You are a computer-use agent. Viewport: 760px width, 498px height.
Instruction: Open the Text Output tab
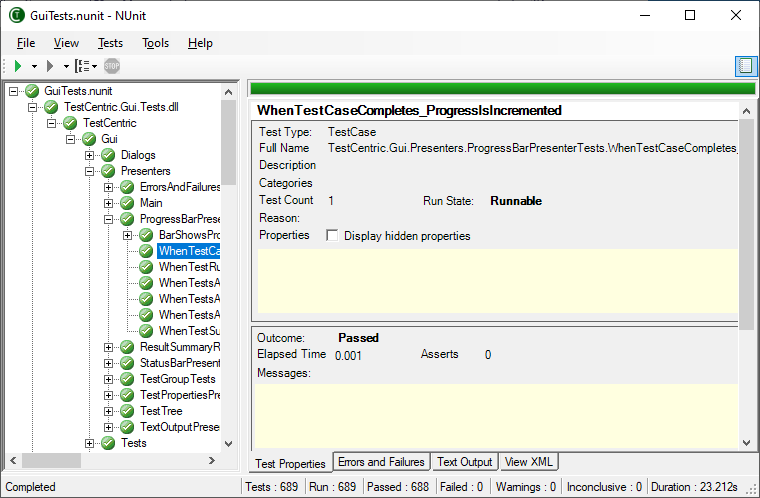tap(464, 462)
